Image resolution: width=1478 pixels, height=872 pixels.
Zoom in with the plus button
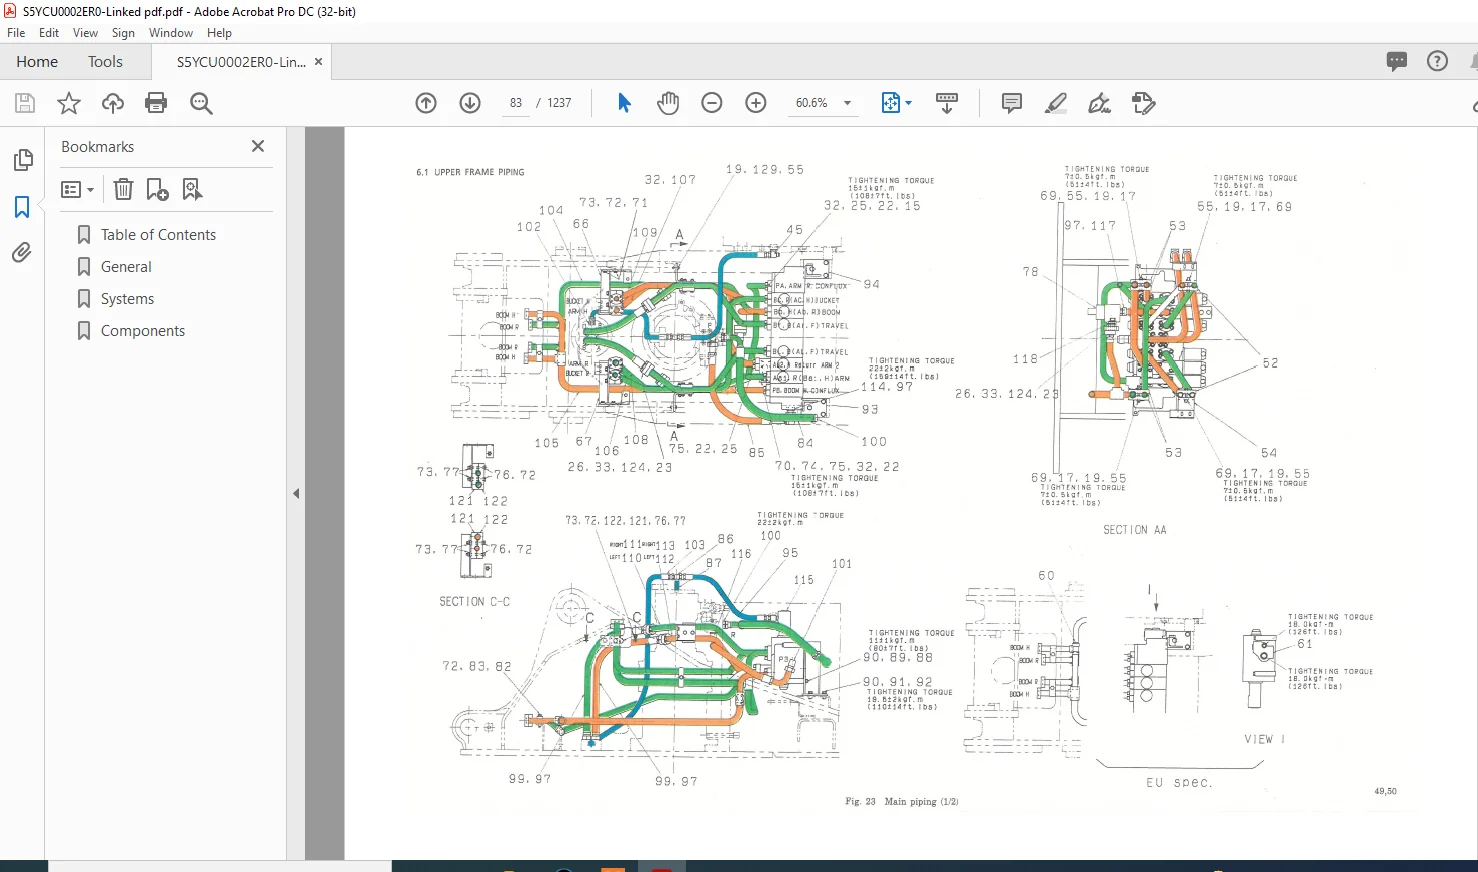pos(756,103)
